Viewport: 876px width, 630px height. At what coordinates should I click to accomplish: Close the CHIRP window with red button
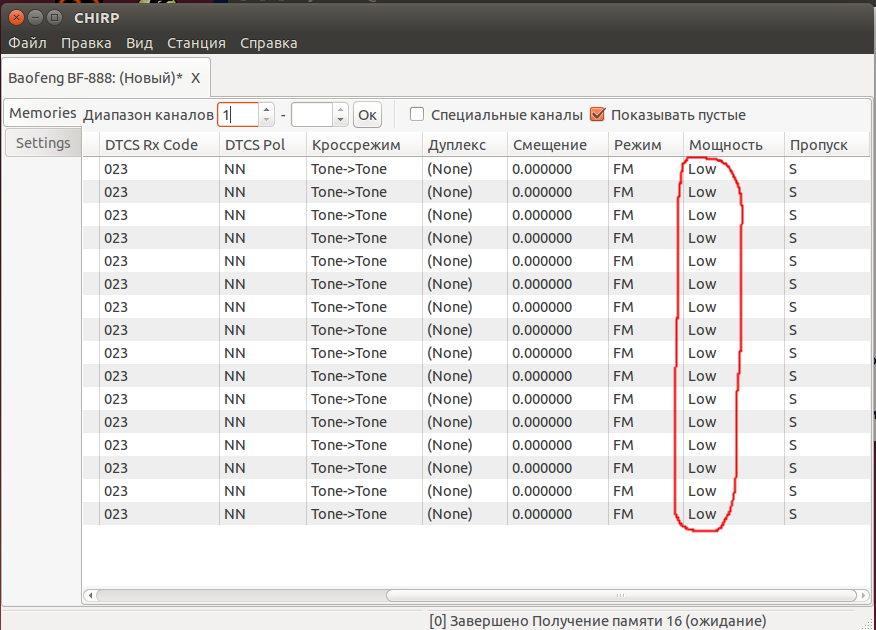tap(17, 17)
